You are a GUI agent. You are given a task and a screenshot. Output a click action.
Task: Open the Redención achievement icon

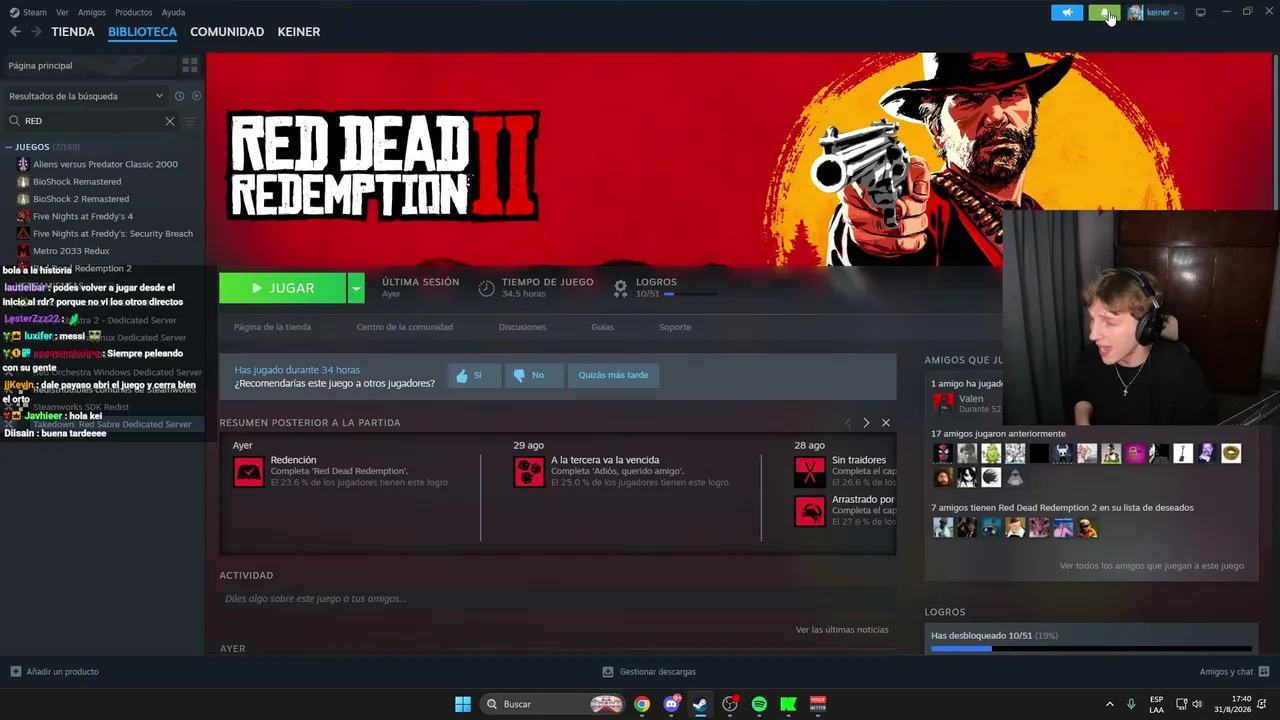pyautogui.click(x=248, y=471)
